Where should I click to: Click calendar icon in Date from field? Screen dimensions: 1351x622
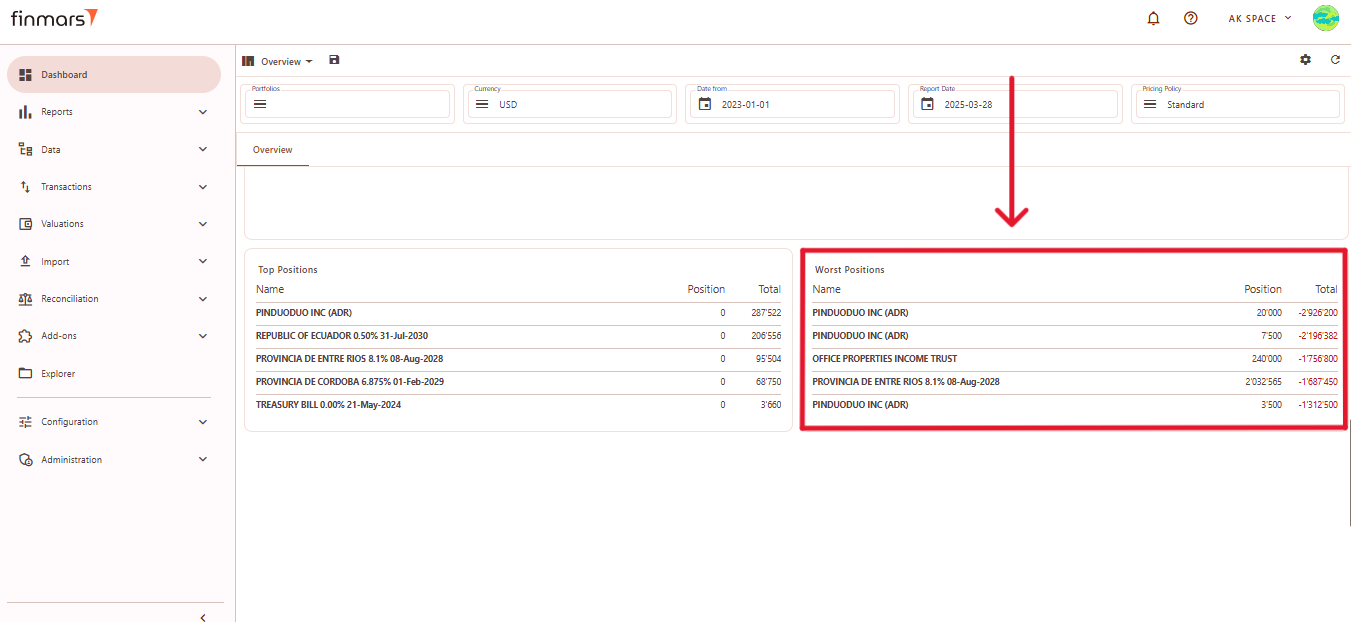(705, 104)
